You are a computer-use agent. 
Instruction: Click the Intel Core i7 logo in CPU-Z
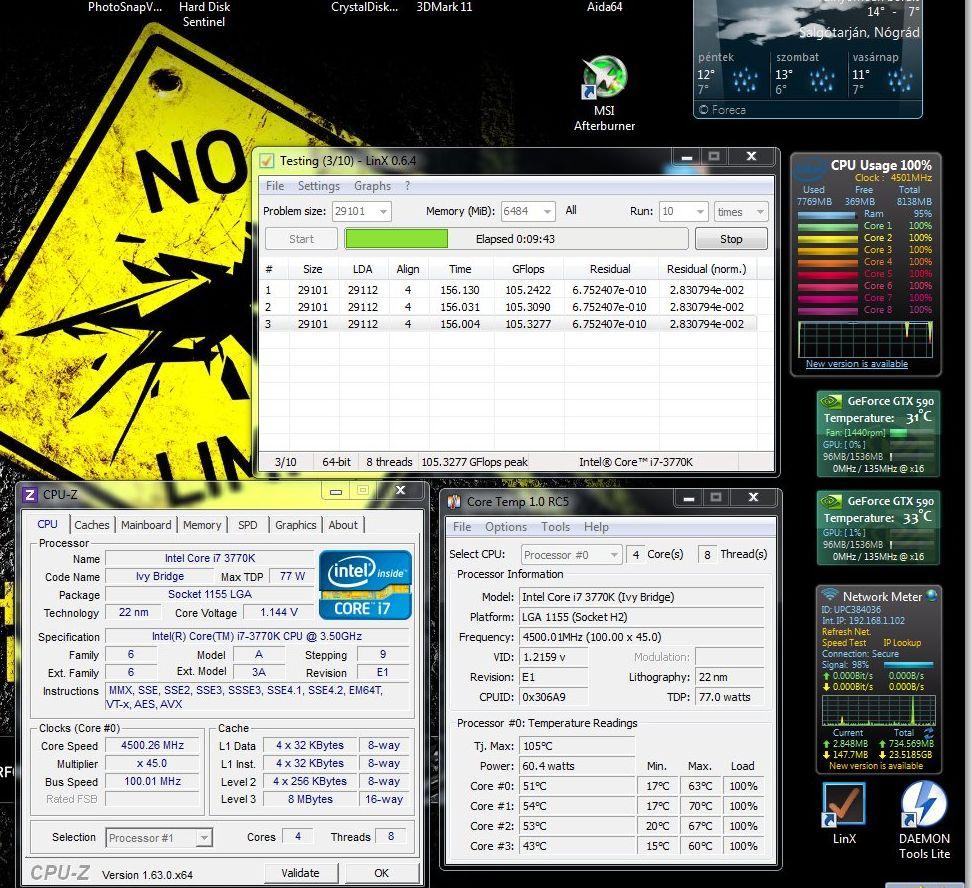tap(365, 585)
